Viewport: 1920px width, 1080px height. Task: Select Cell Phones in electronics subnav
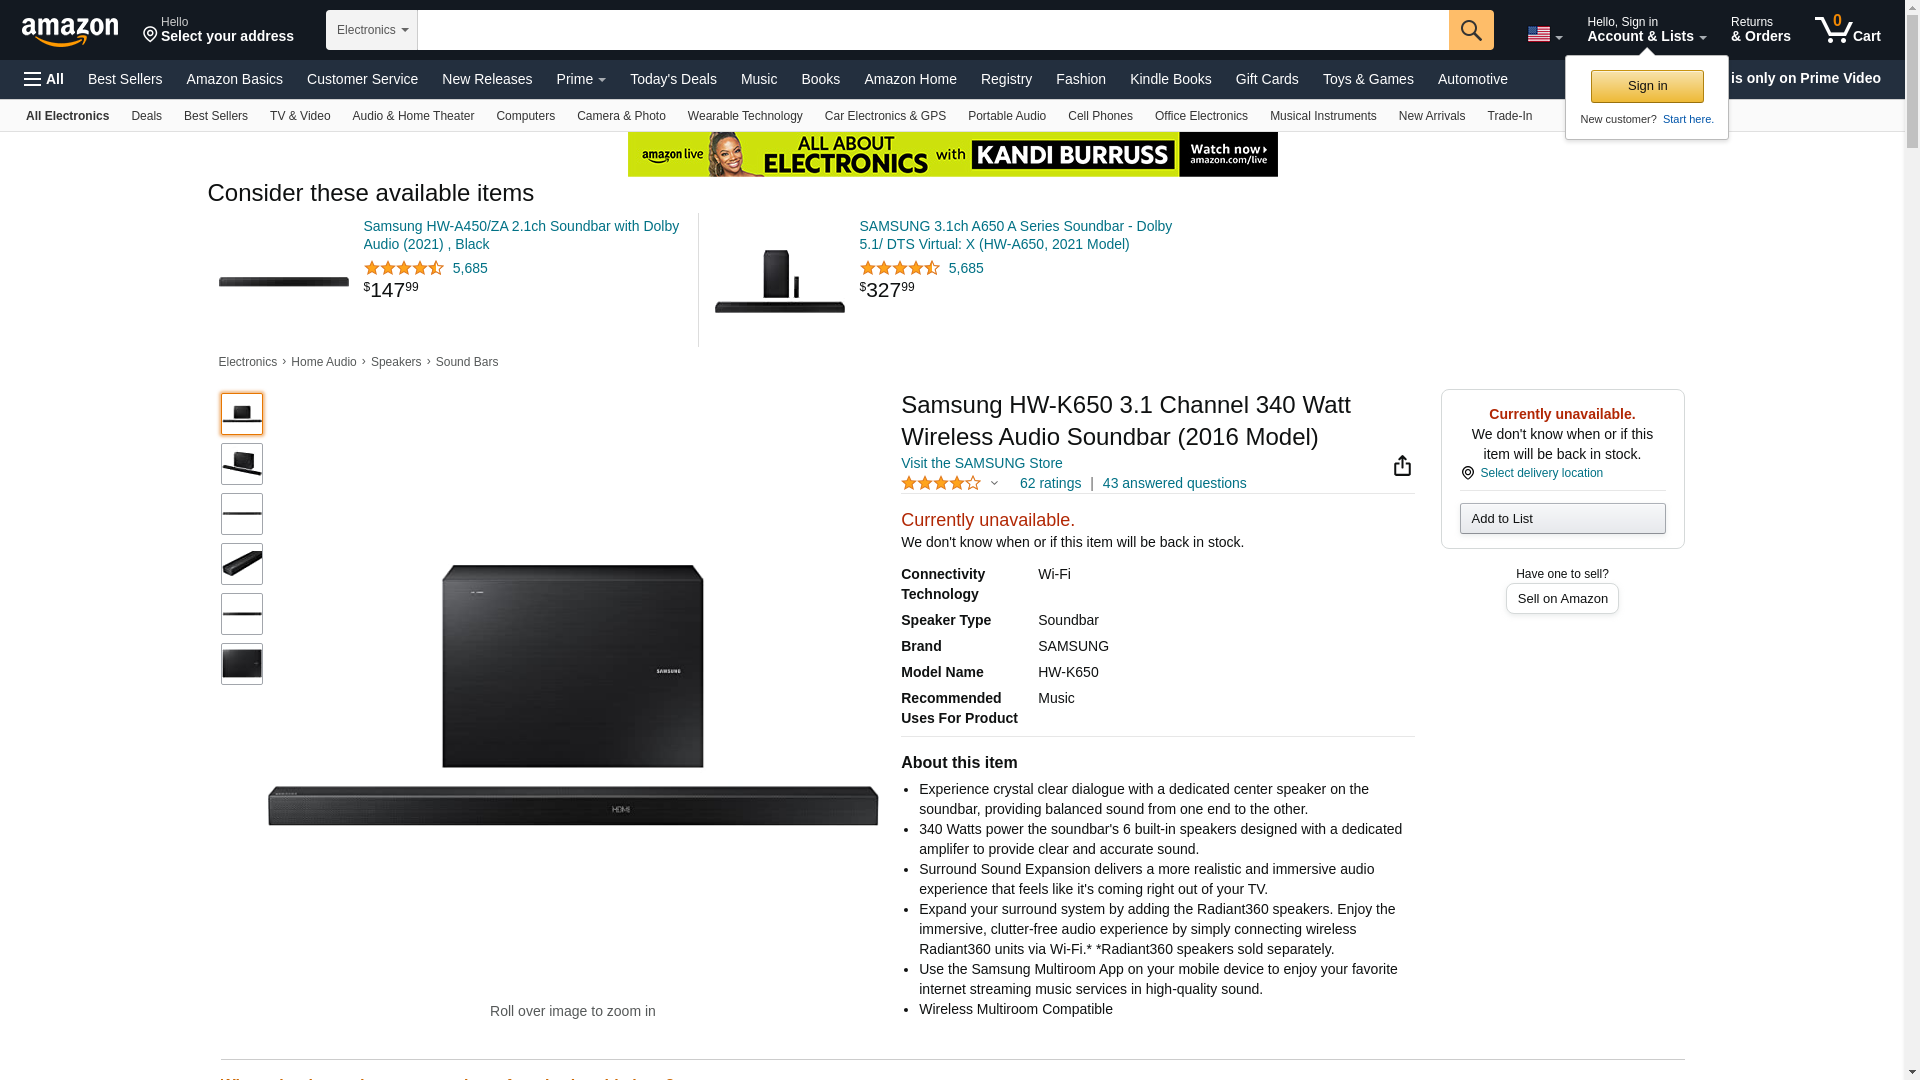point(1100,116)
